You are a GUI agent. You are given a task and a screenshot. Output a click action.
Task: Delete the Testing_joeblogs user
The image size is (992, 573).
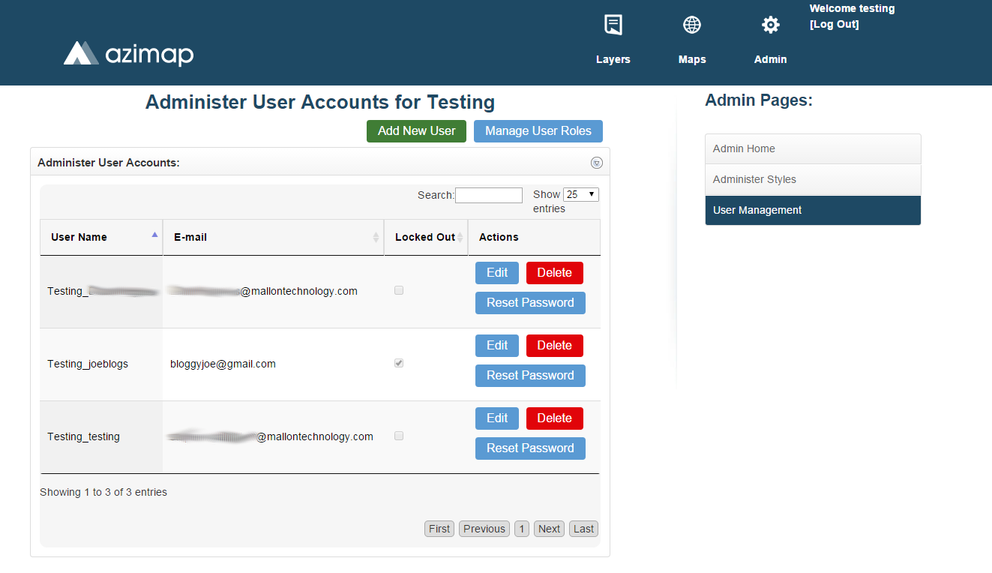click(554, 346)
